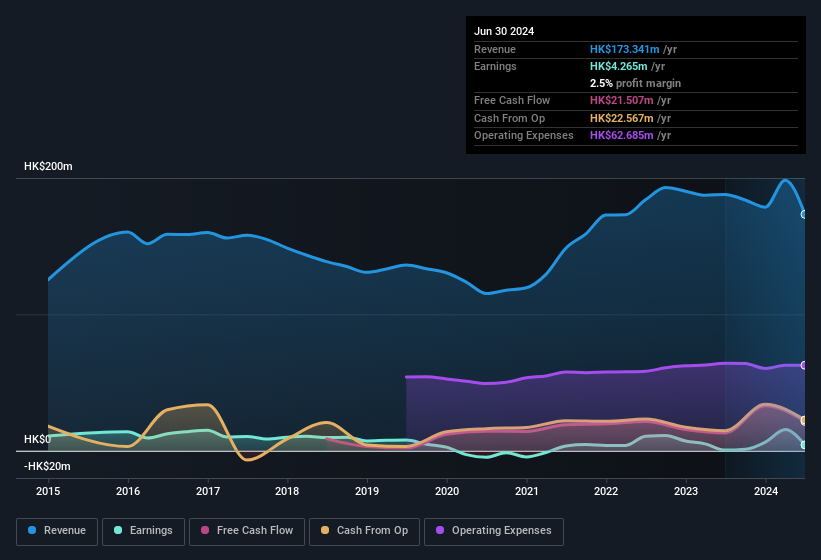821x560 pixels.
Task: Click the -HK$20m y-axis label
Action: point(47,466)
